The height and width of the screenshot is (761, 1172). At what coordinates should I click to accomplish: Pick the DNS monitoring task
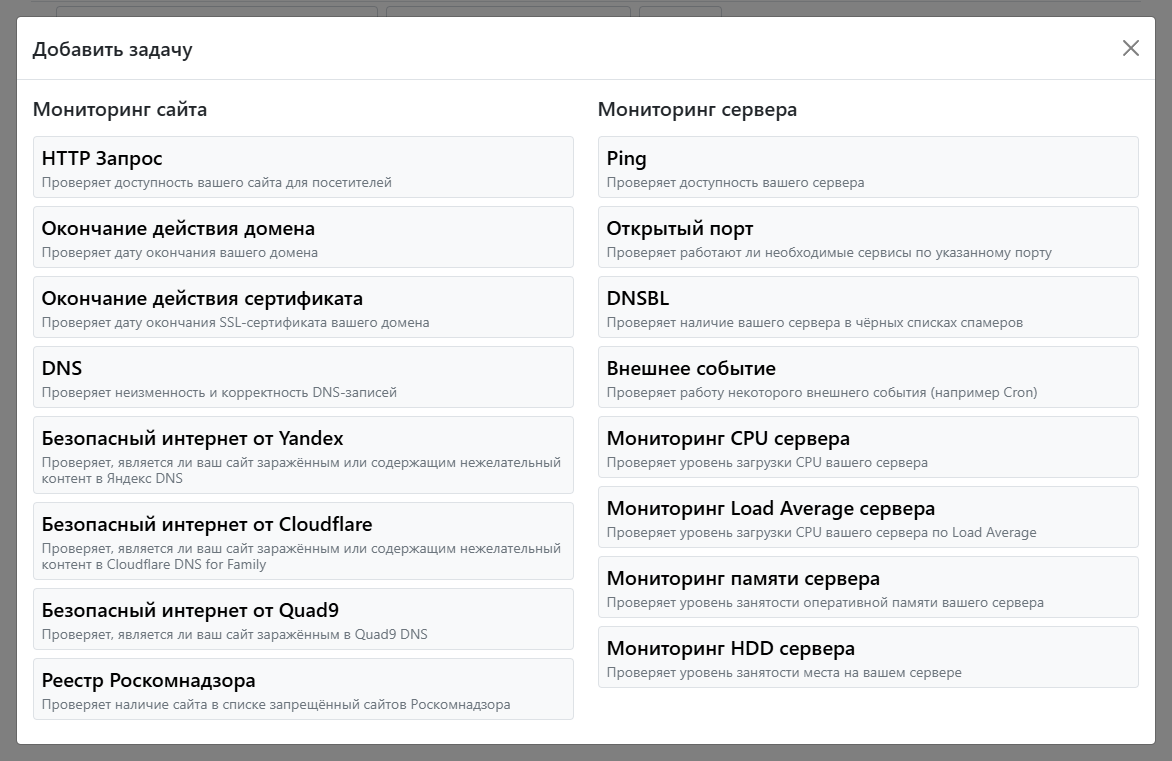click(303, 377)
